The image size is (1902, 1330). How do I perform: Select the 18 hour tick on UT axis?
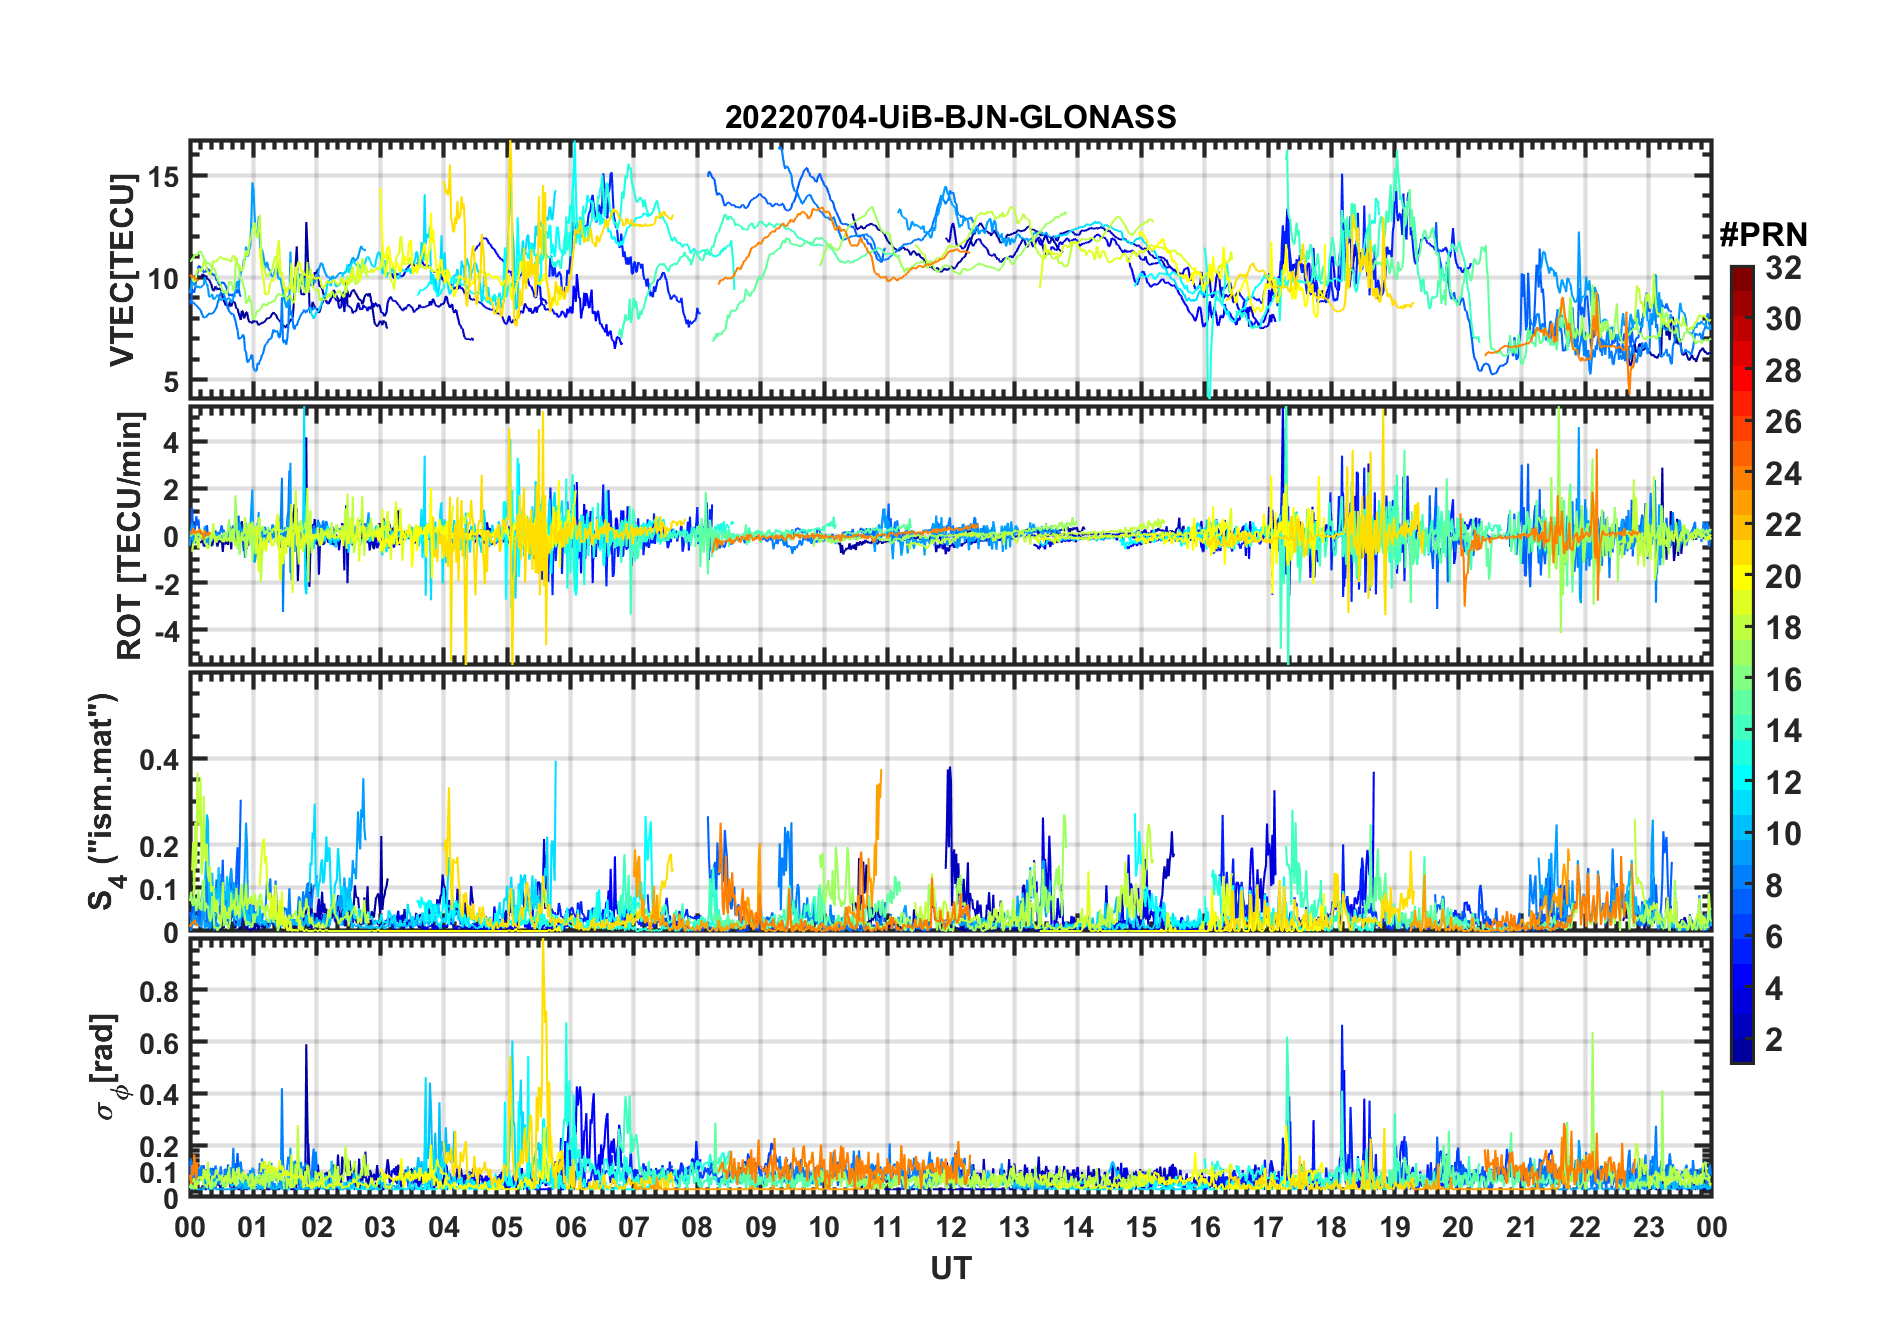point(1331,1227)
